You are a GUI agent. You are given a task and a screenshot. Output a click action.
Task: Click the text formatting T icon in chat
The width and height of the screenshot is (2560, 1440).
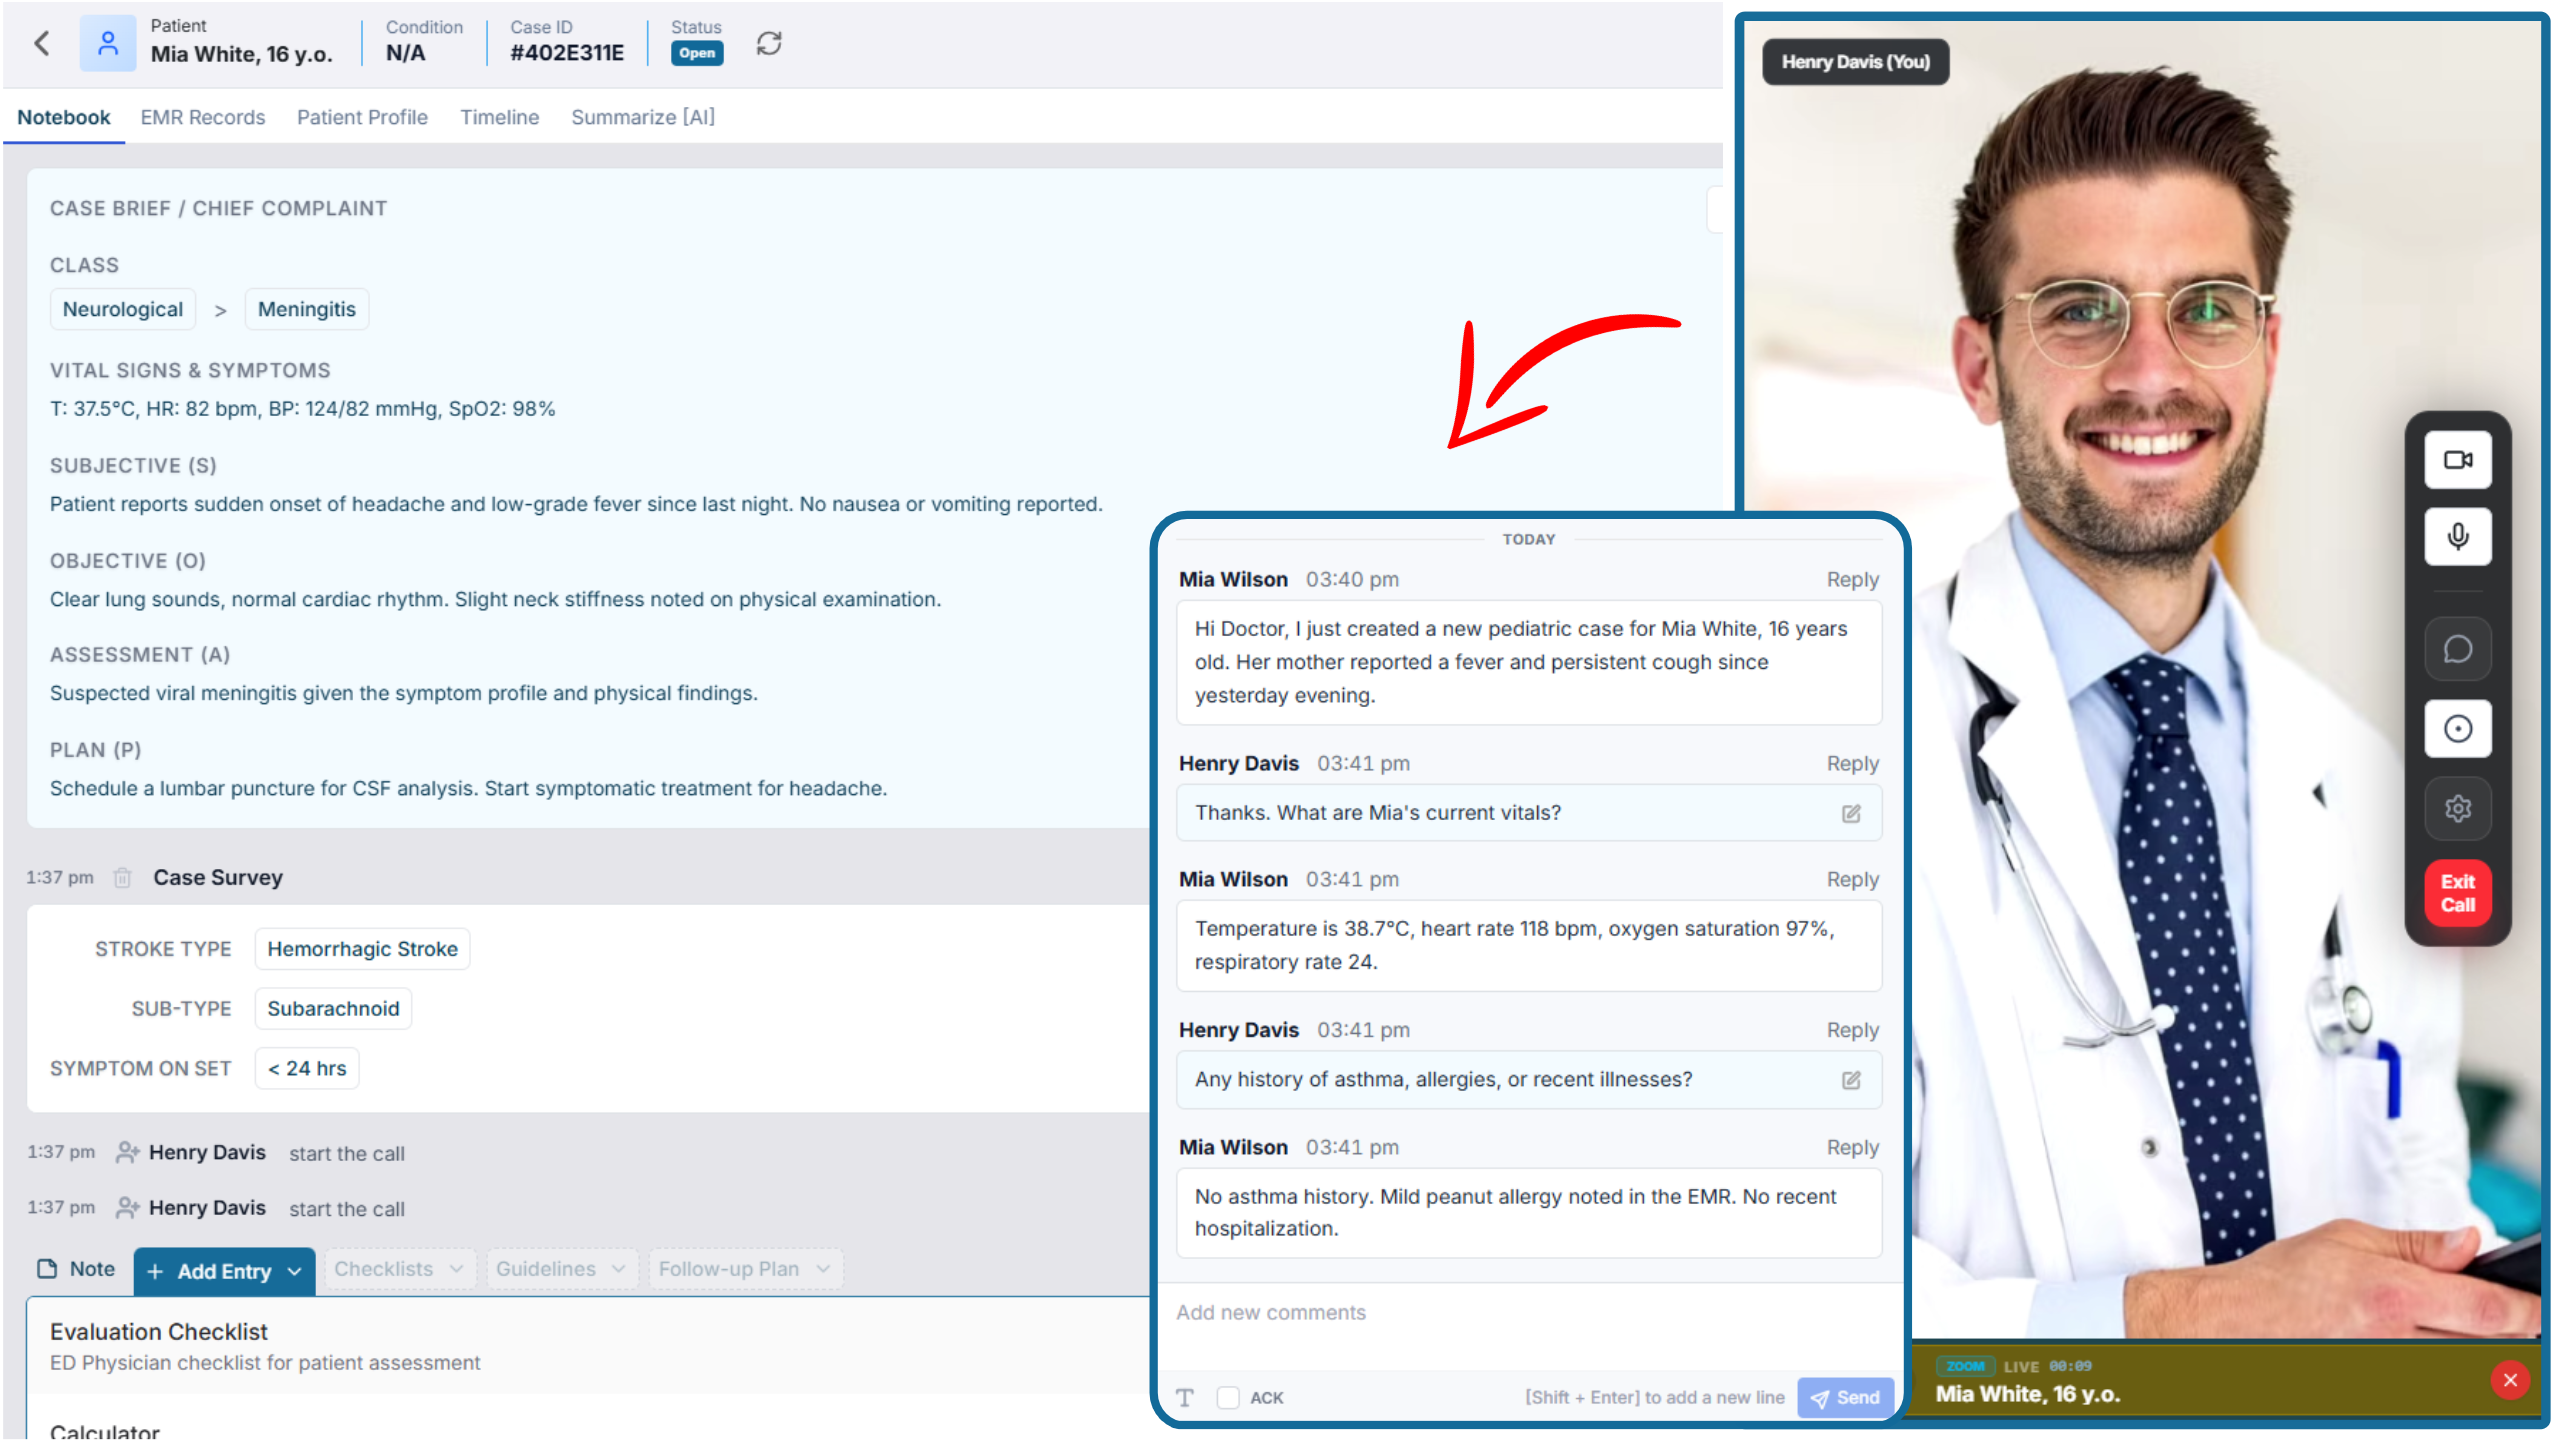pos(1184,1398)
